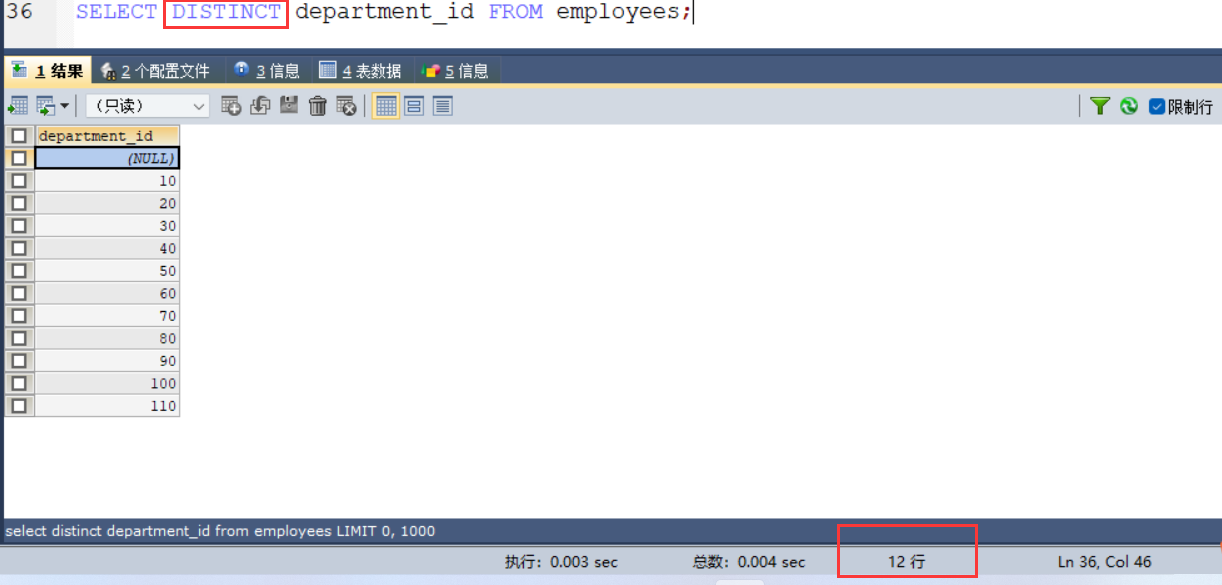Click the green filter funnel icon
The height and width of the screenshot is (585, 1222).
click(1100, 105)
